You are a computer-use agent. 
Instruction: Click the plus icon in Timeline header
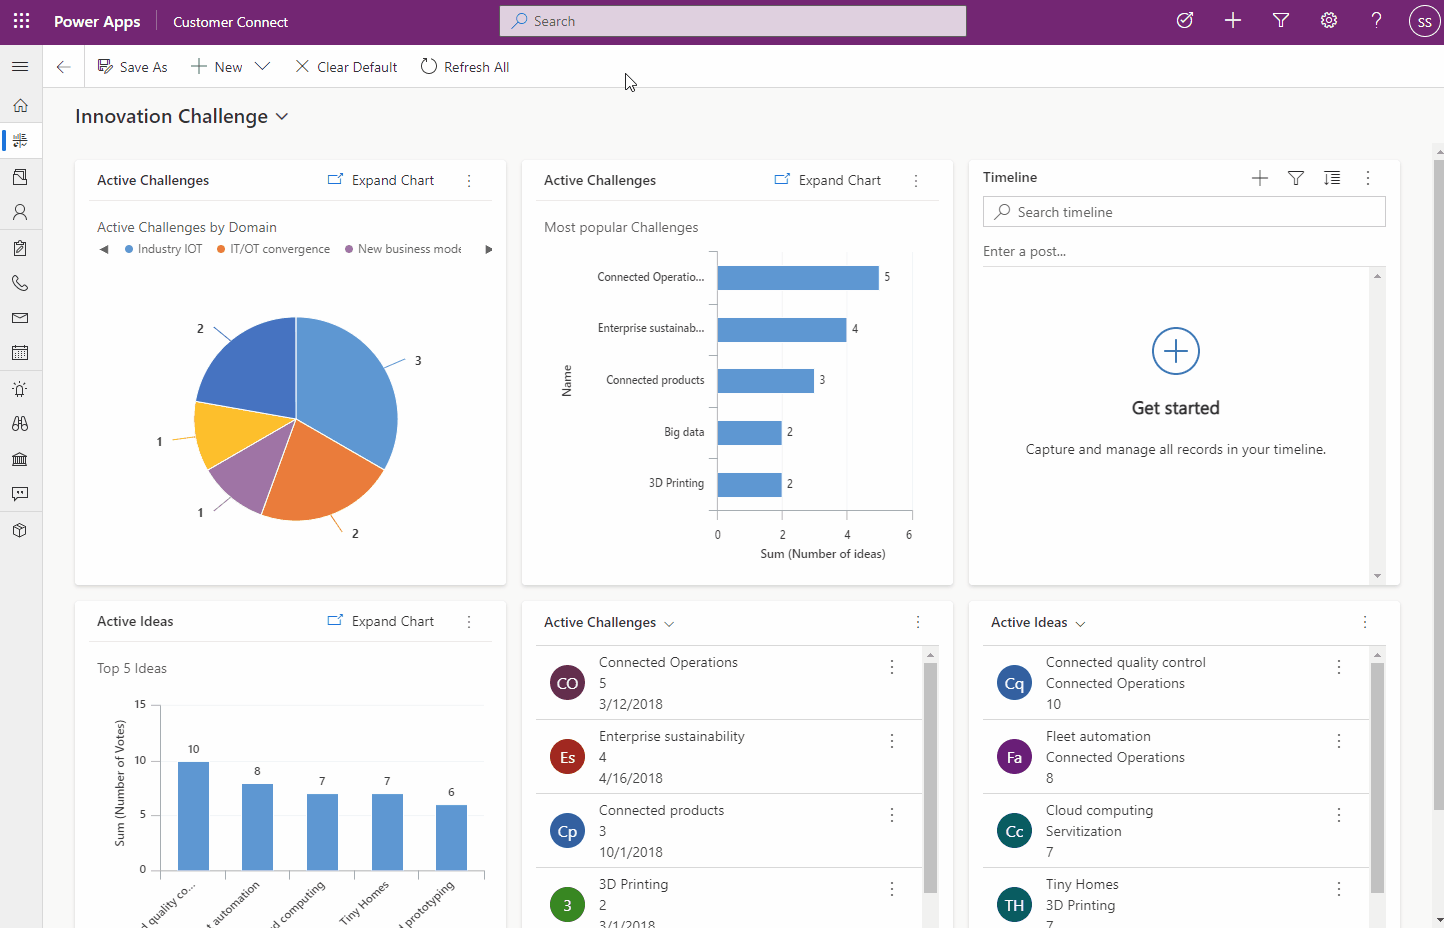pyautogui.click(x=1259, y=178)
